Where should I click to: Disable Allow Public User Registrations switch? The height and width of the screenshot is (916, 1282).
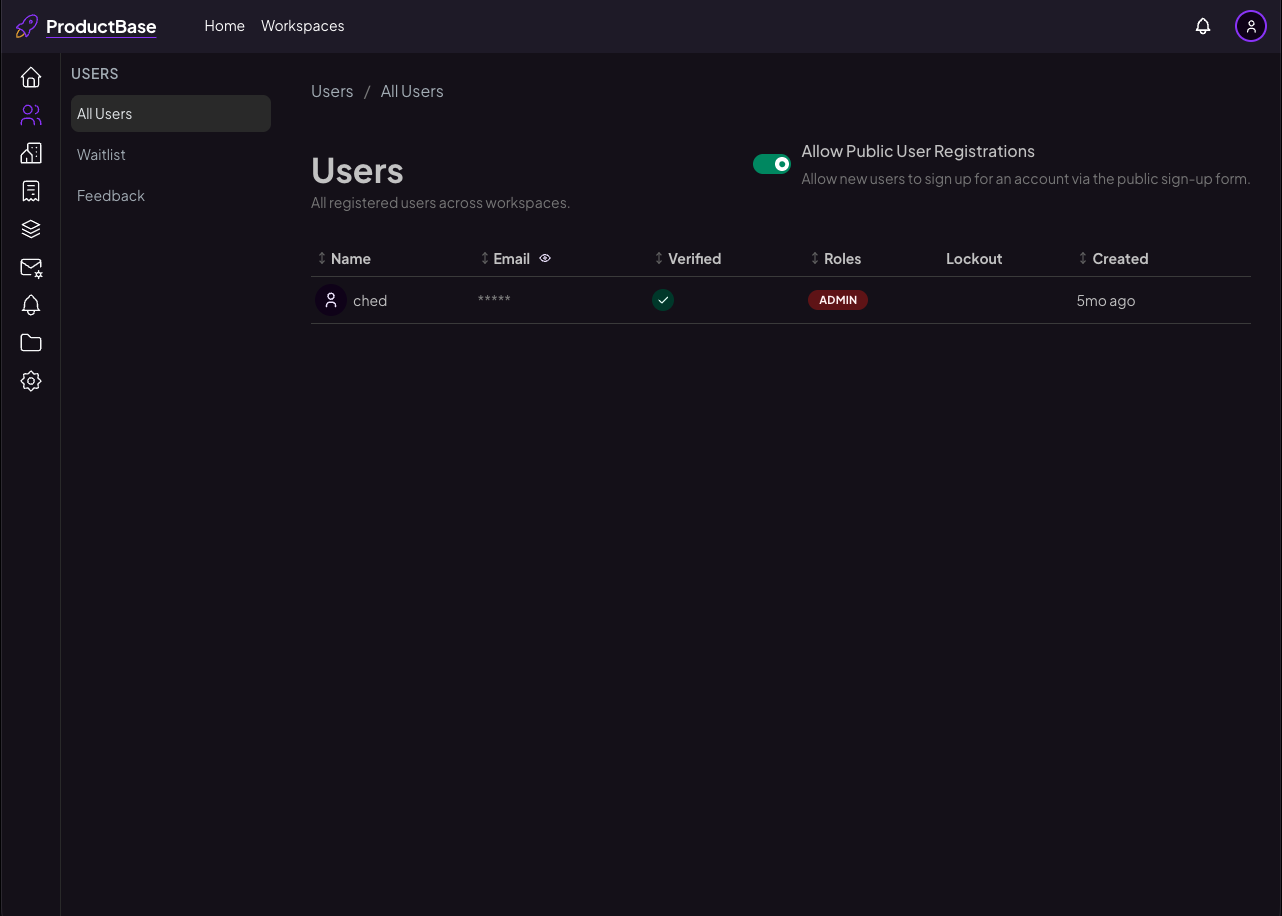tap(772, 164)
